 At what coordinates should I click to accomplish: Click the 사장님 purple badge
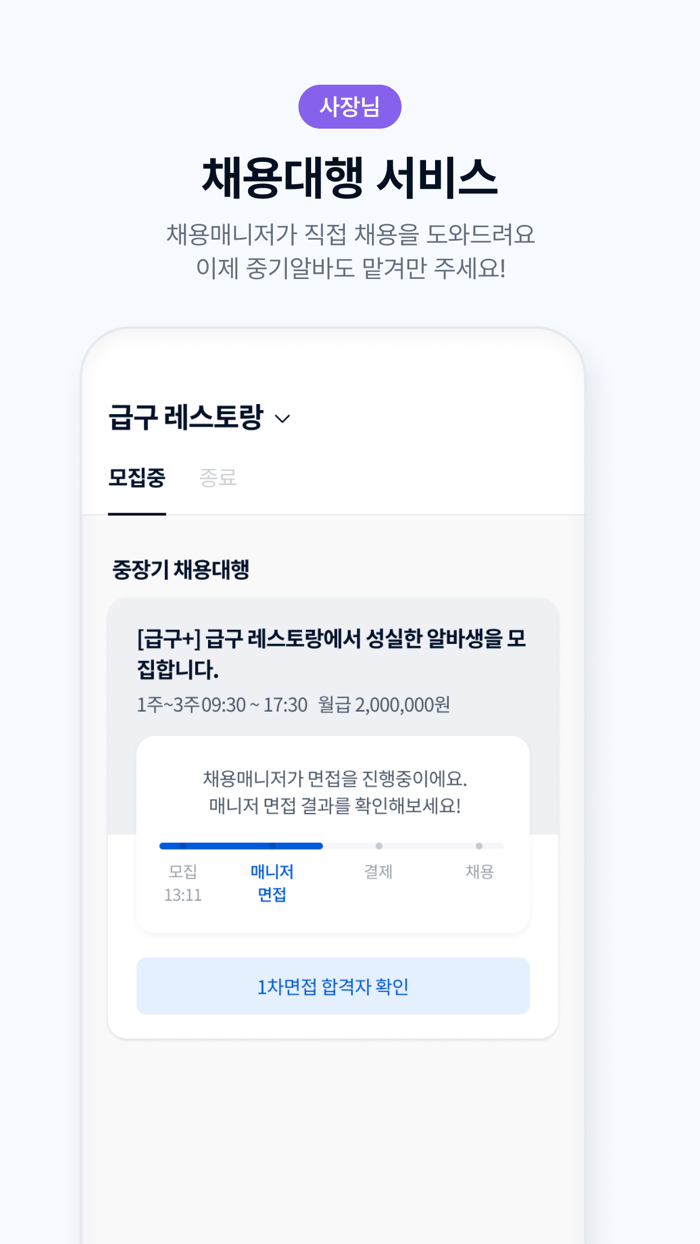[x=349, y=104]
